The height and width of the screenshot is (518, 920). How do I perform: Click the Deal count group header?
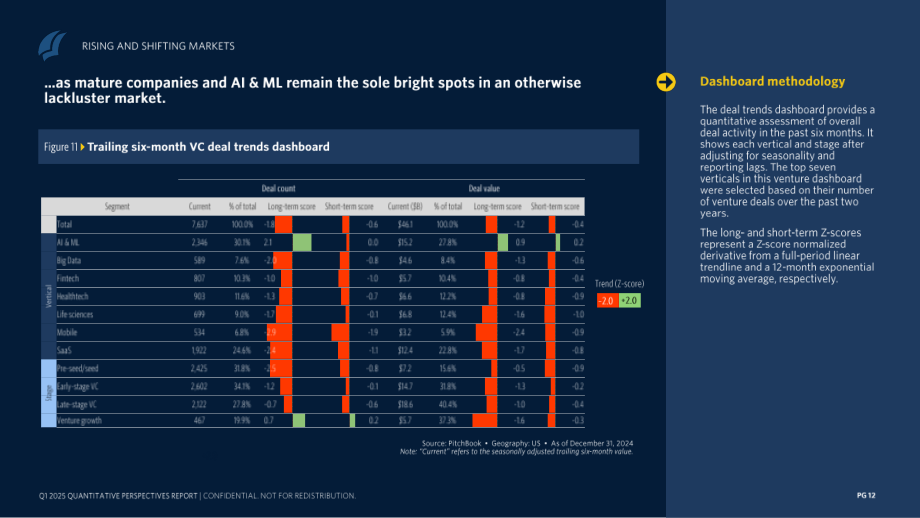[279, 188]
